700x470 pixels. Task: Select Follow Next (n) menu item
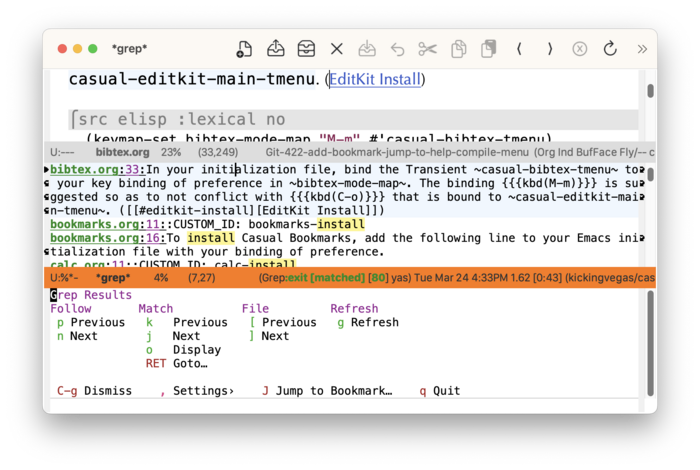(x=77, y=336)
